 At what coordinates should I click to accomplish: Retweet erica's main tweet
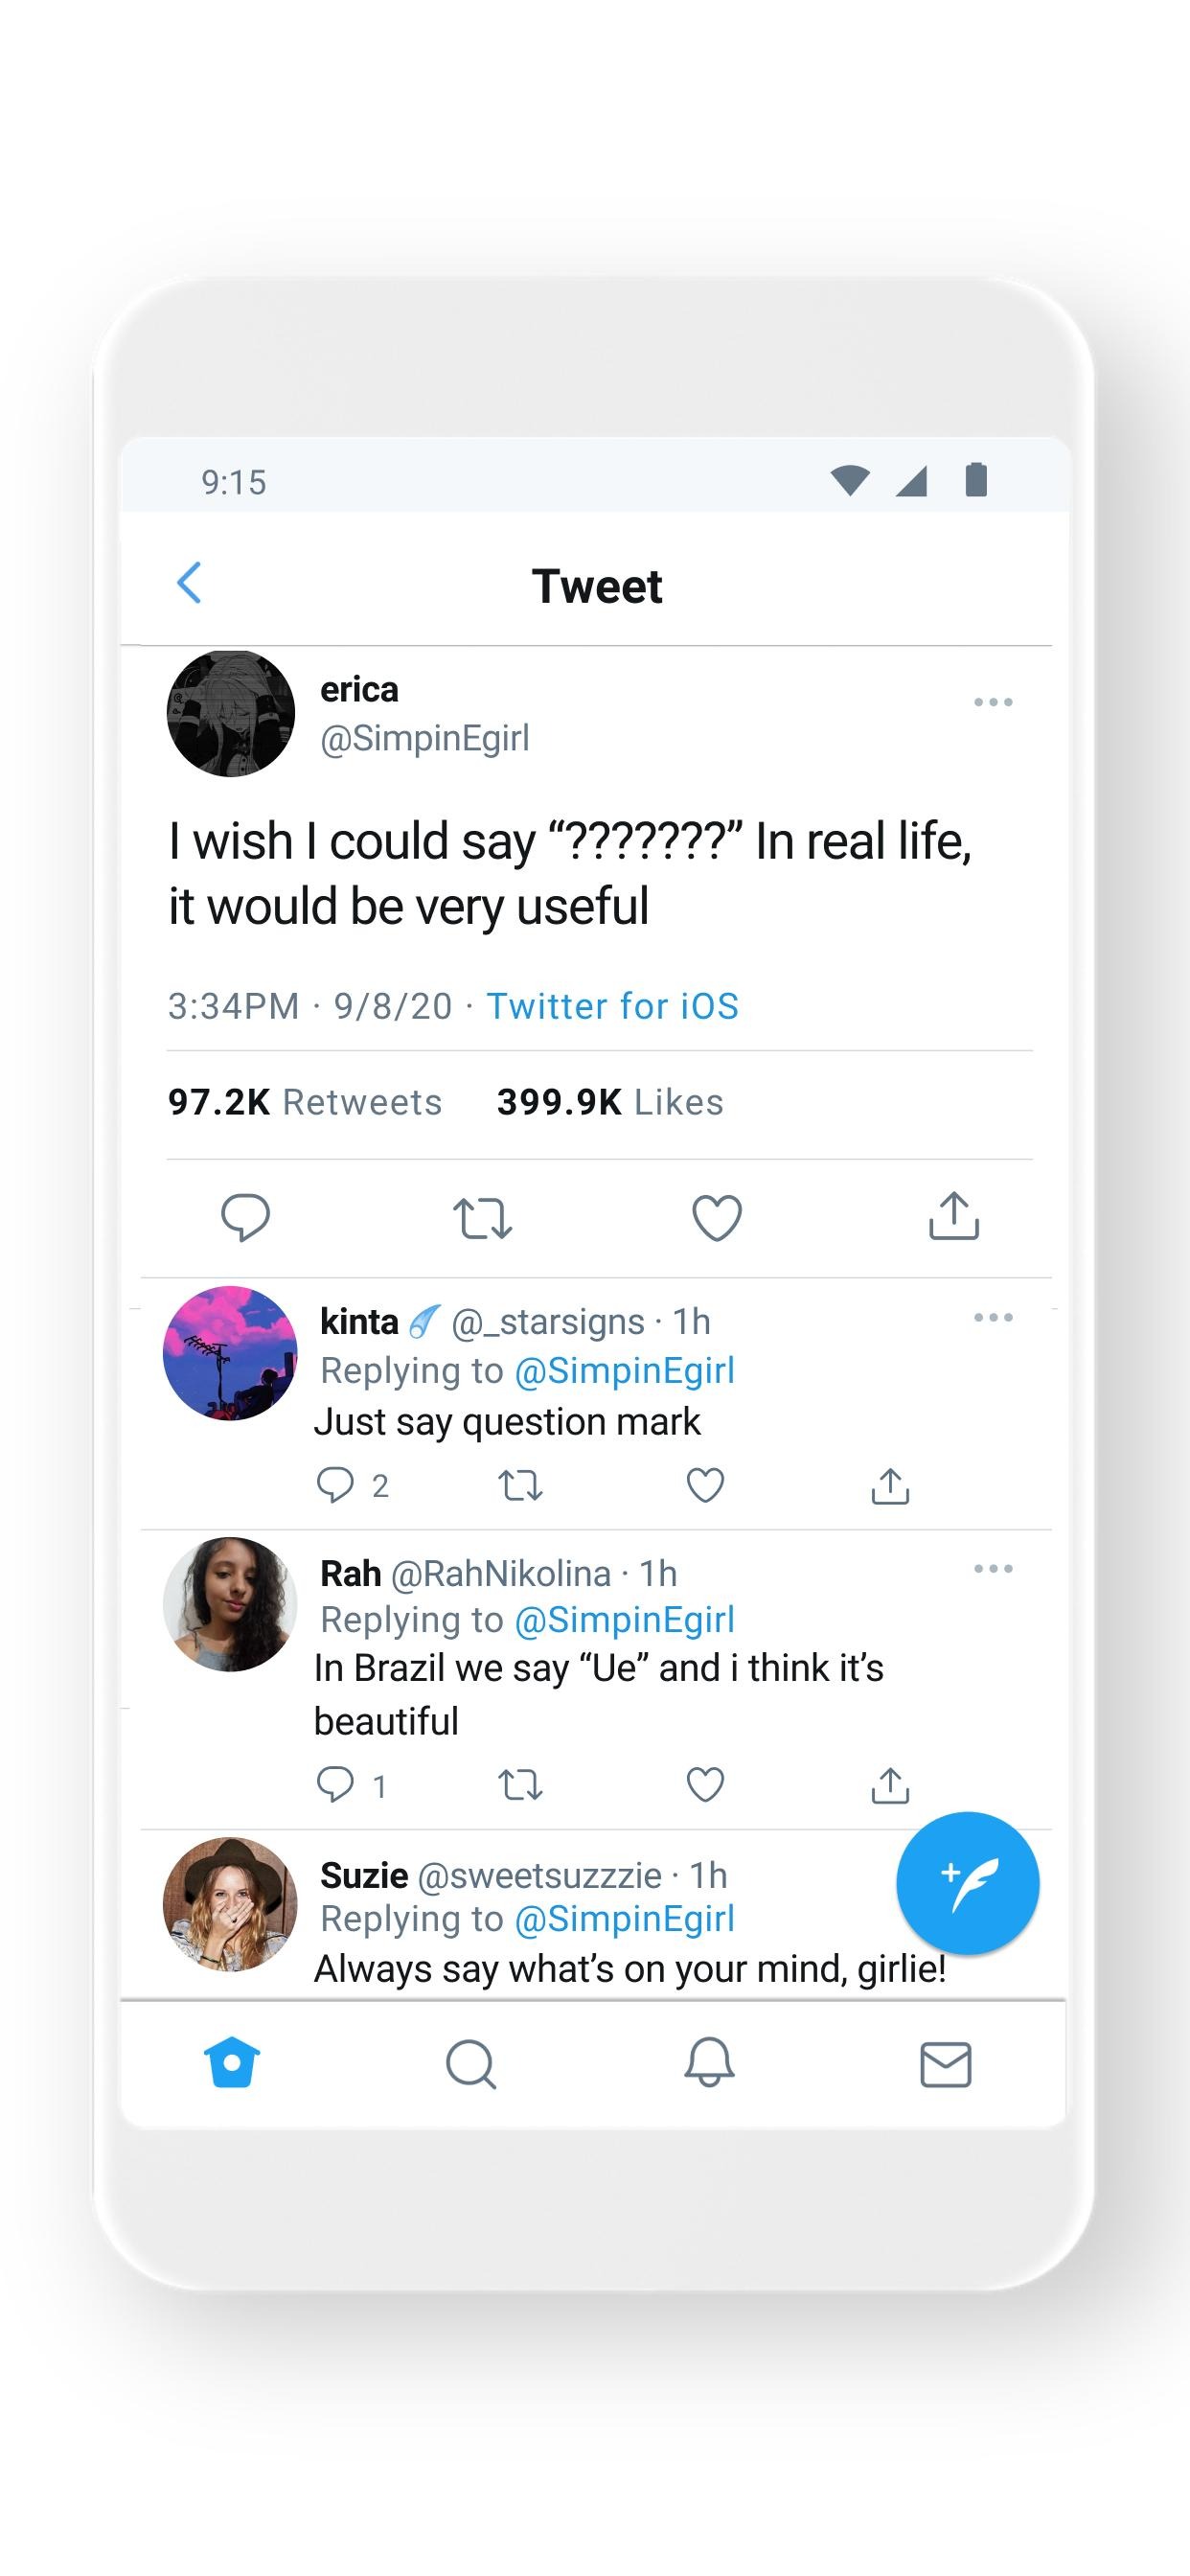(x=482, y=1218)
